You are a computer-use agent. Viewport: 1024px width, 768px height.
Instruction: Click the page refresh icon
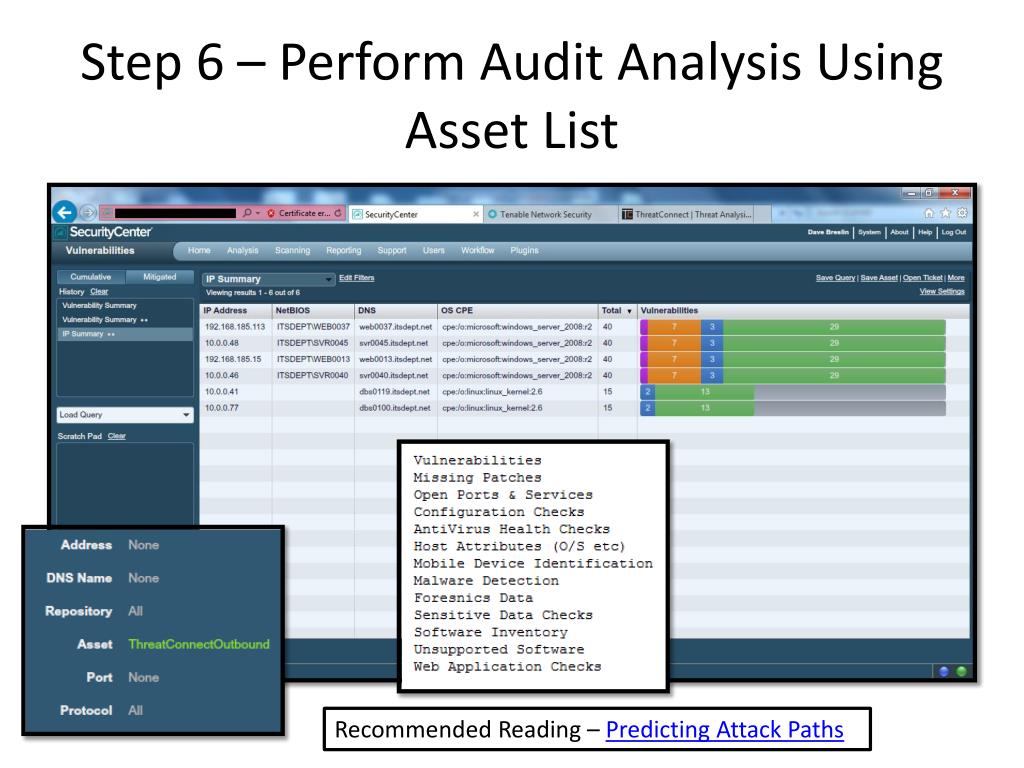pos(338,213)
